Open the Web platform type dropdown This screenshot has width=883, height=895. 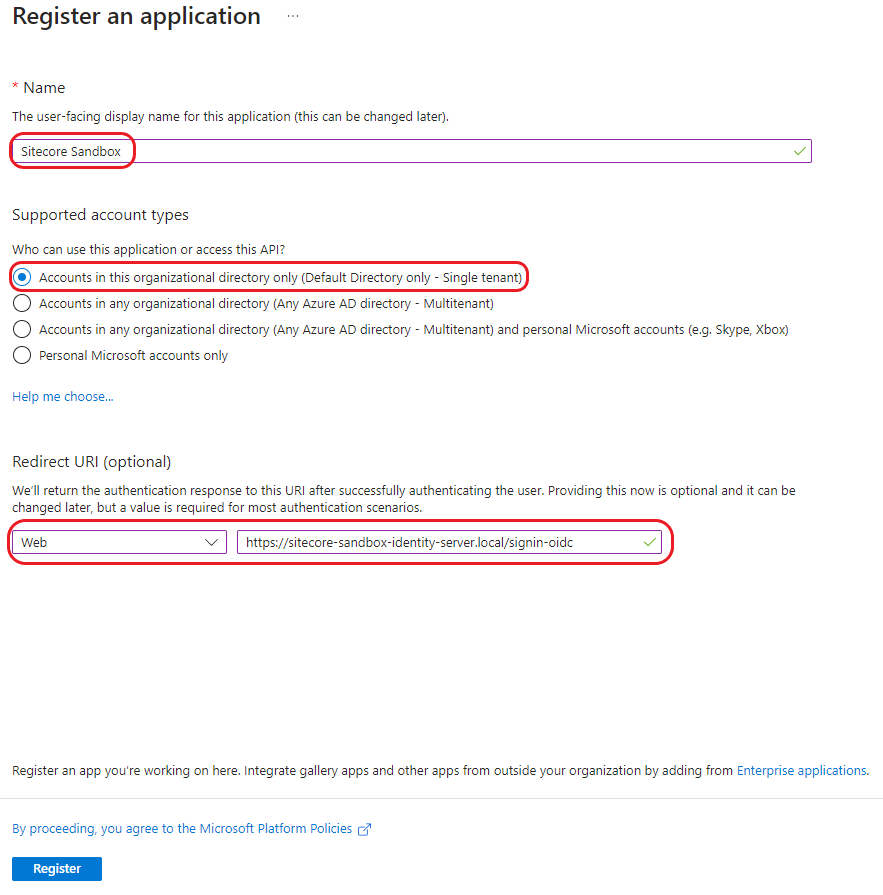click(x=118, y=542)
